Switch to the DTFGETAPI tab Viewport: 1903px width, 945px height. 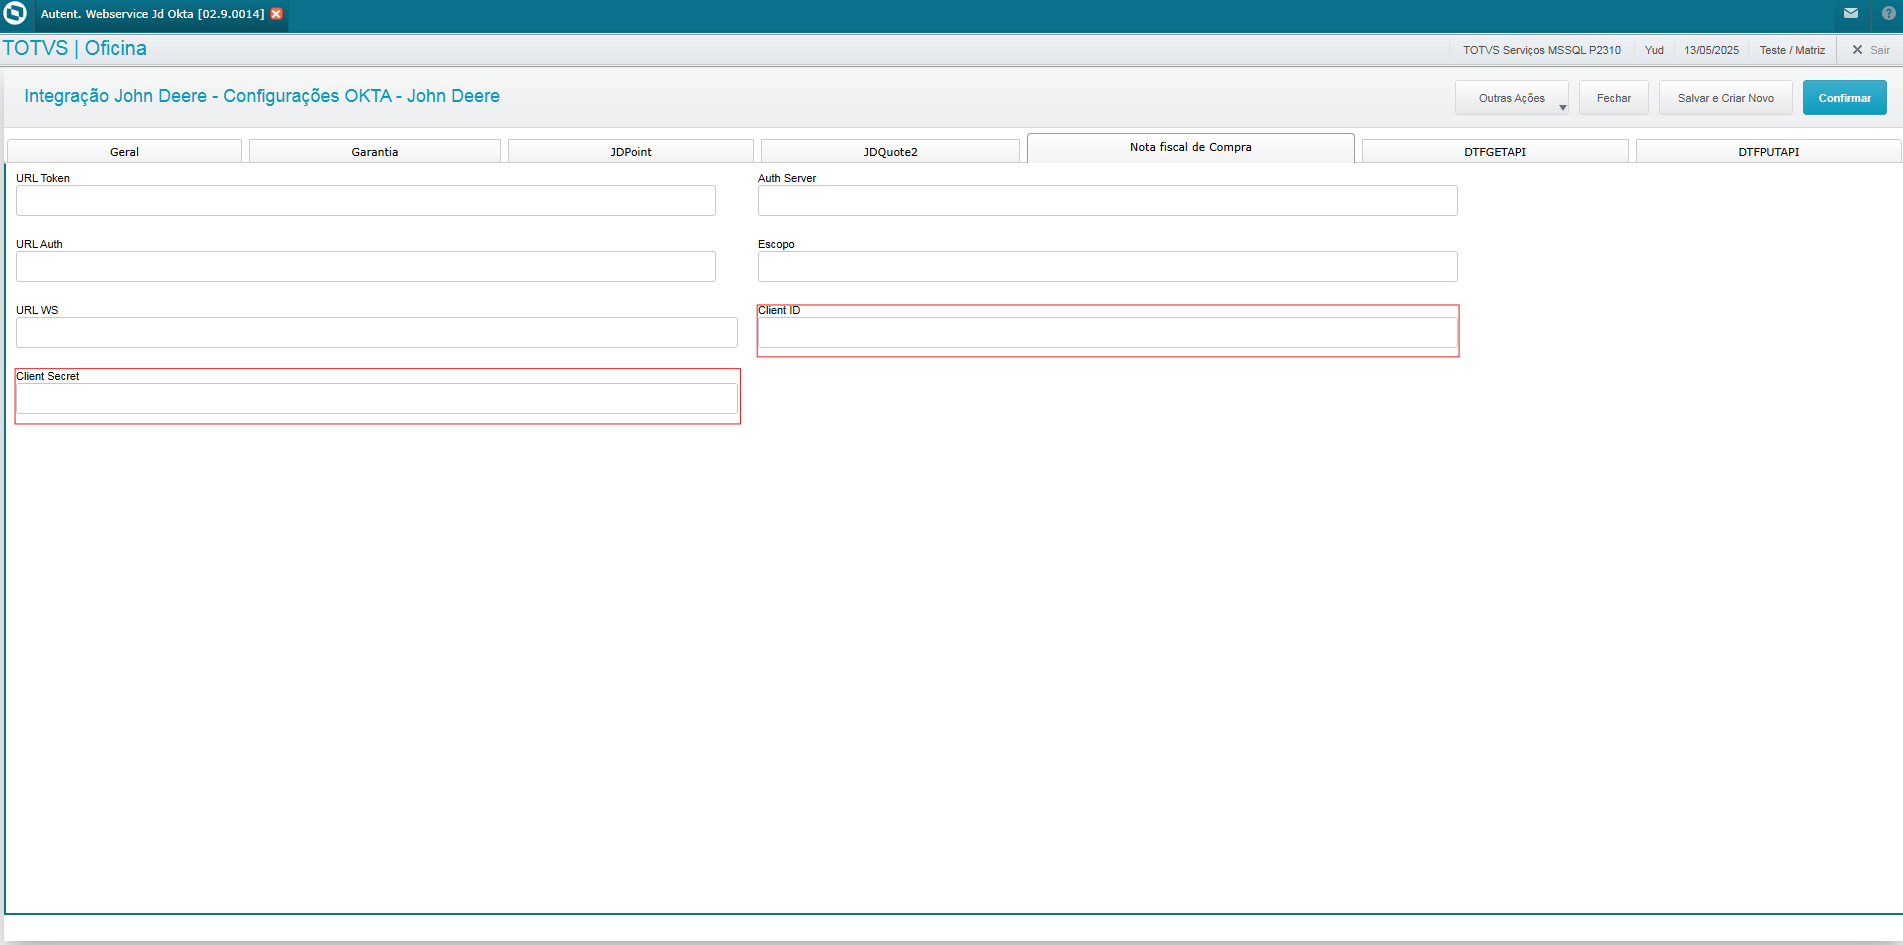1495,152
